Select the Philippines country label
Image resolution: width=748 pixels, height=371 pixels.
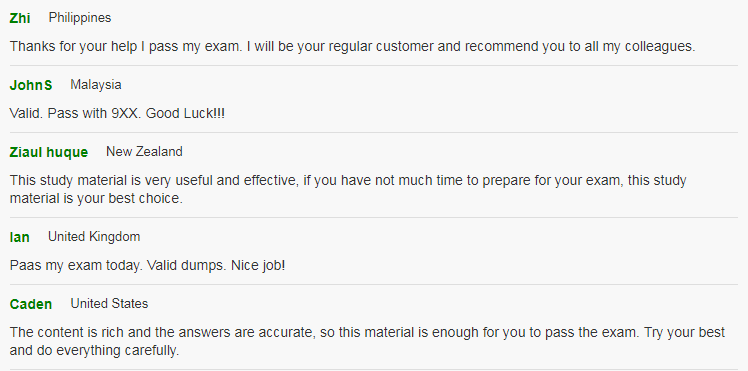tap(80, 18)
